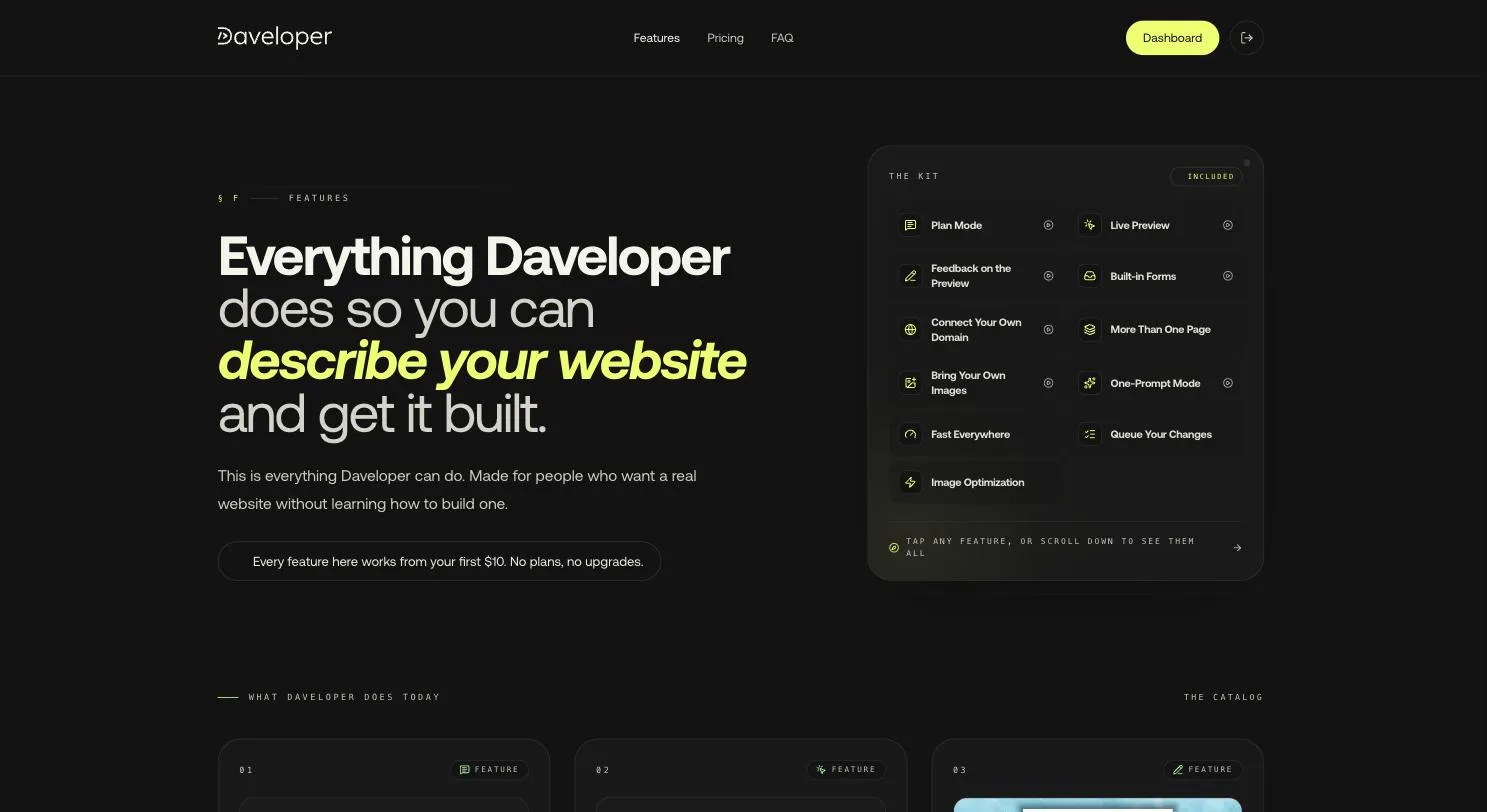Click the yellow Dashboard button
Viewport: 1487px width, 812px height.
click(1172, 38)
